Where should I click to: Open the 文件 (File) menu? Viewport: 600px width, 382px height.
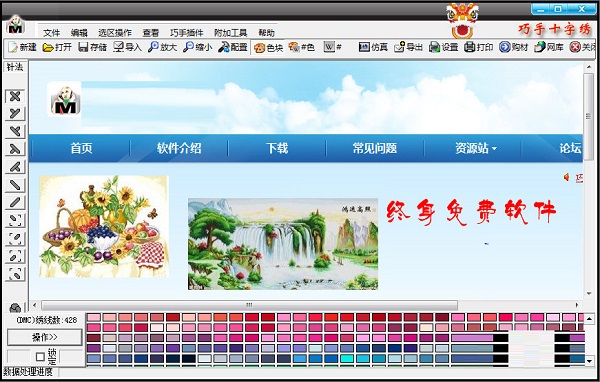pyautogui.click(x=52, y=33)
